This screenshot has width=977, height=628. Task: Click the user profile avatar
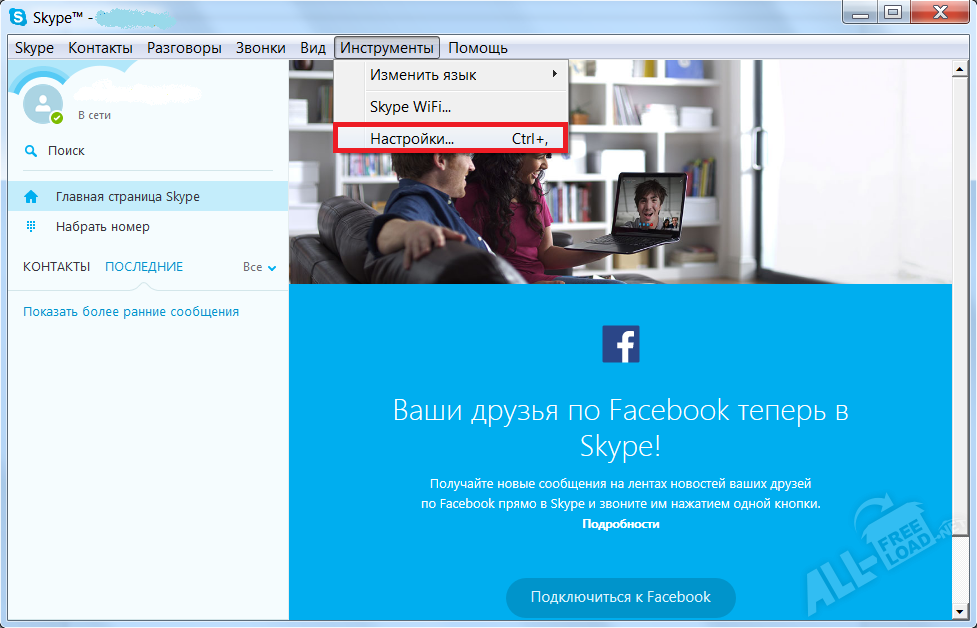pyautogui.click(x=43, y=103)
